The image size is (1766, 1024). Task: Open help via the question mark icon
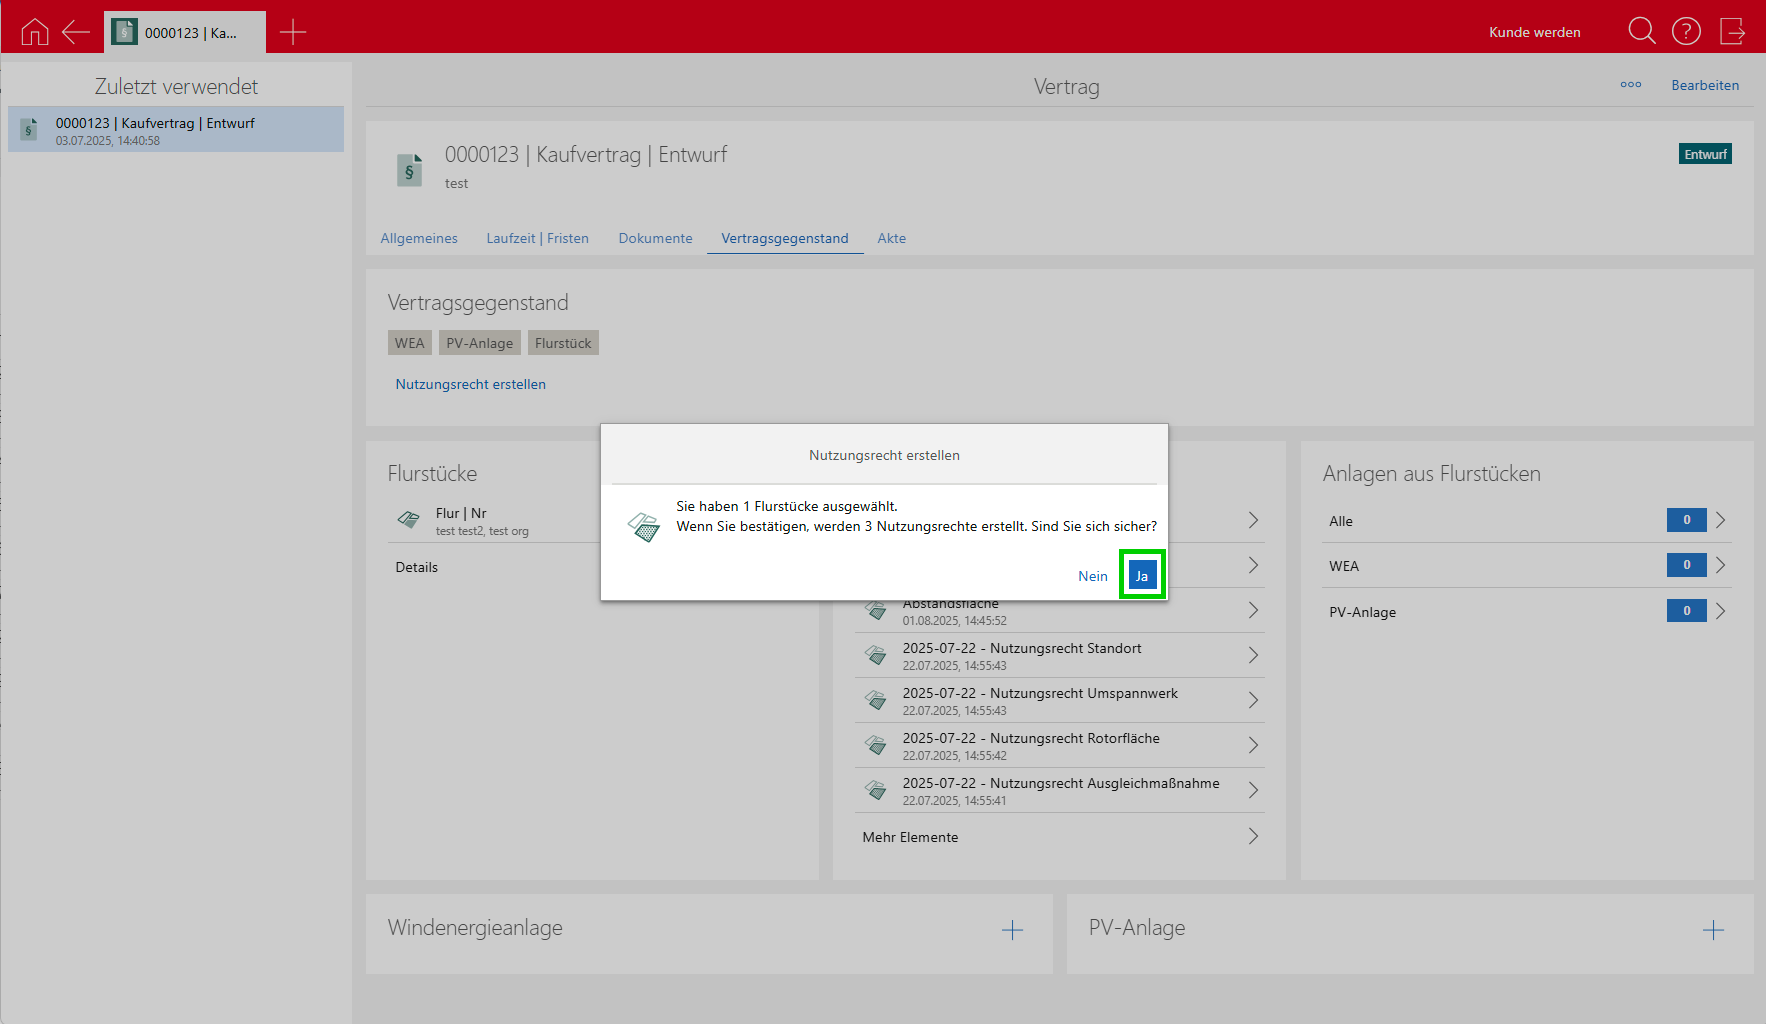(x=1686, y=31)
